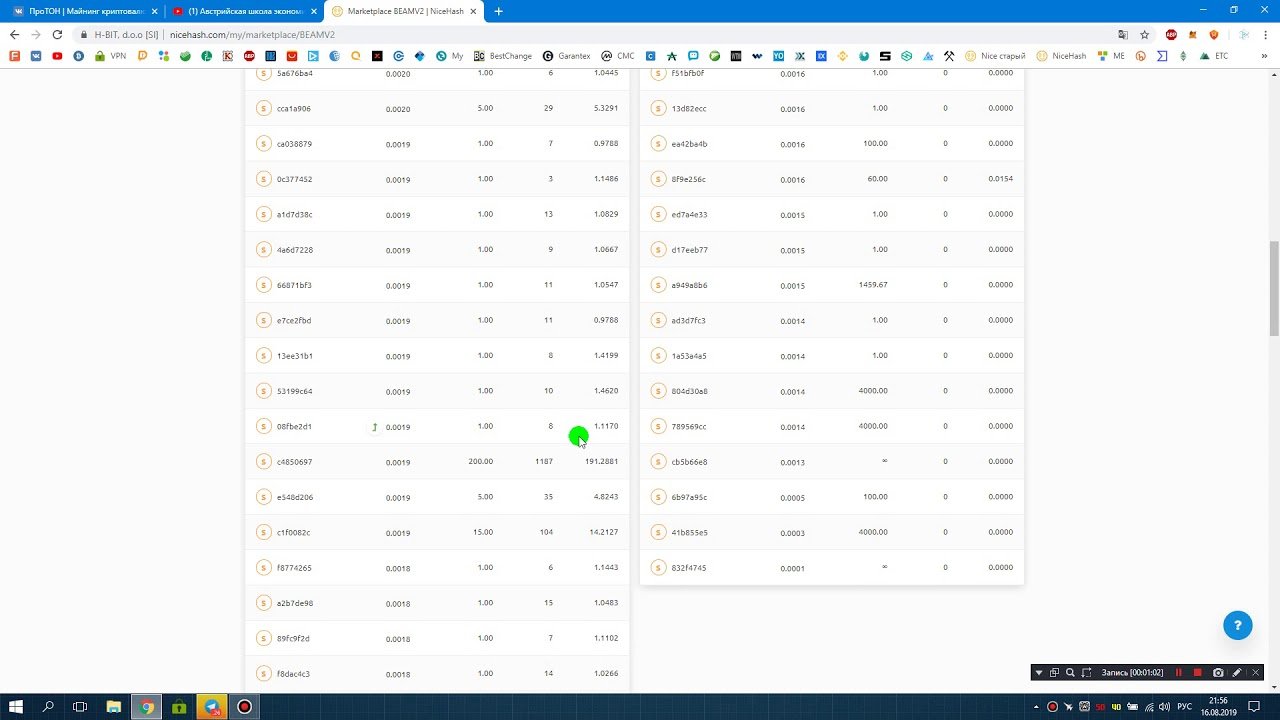
Task: Go back to the previous page
Action: 14,34
